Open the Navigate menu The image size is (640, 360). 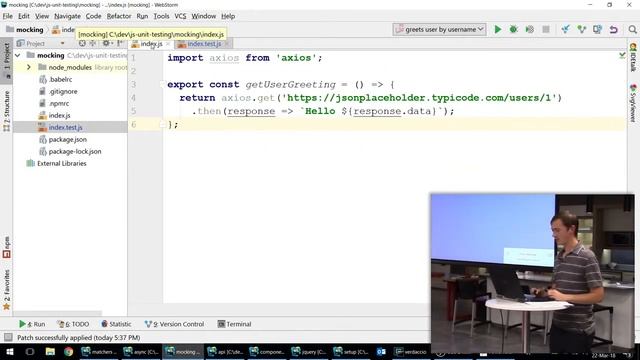(67, 16)
